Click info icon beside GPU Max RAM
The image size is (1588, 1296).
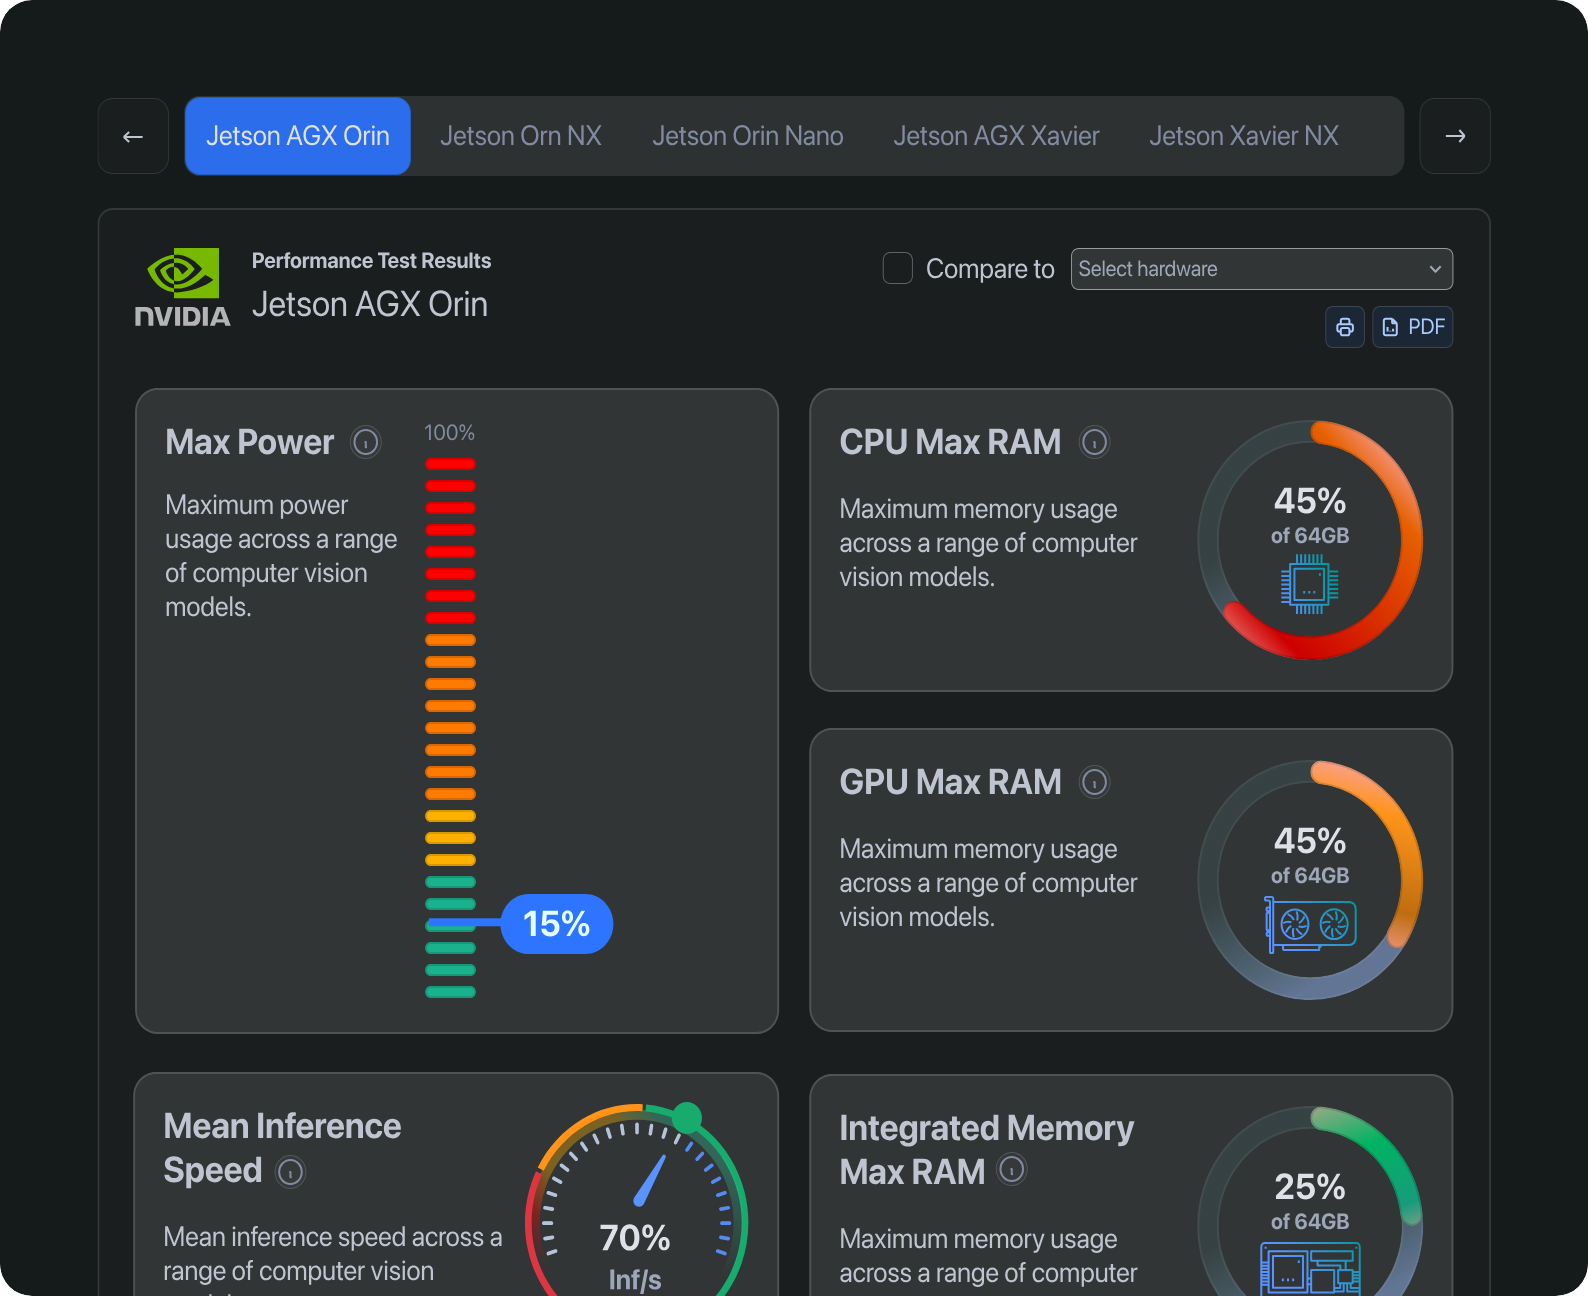(1095, 782)
